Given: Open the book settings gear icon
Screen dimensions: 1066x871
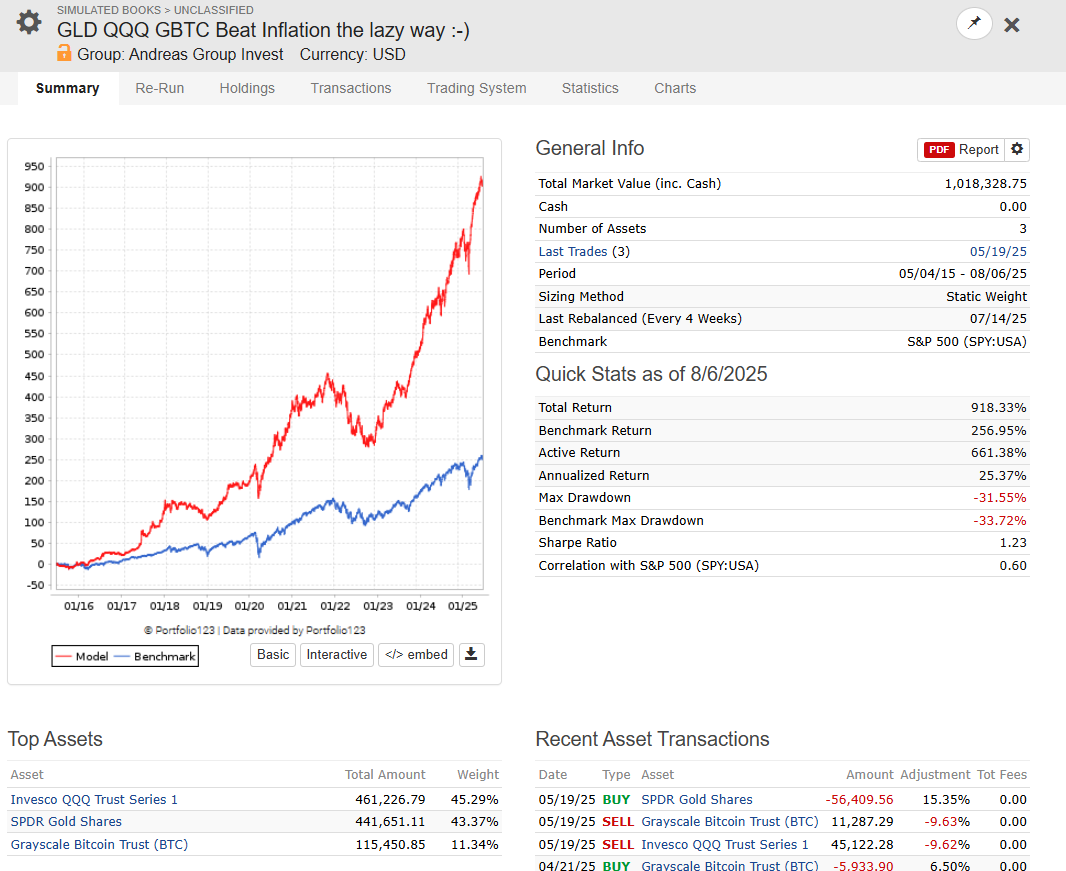Looking at the screenshot, I should [29, 22].
